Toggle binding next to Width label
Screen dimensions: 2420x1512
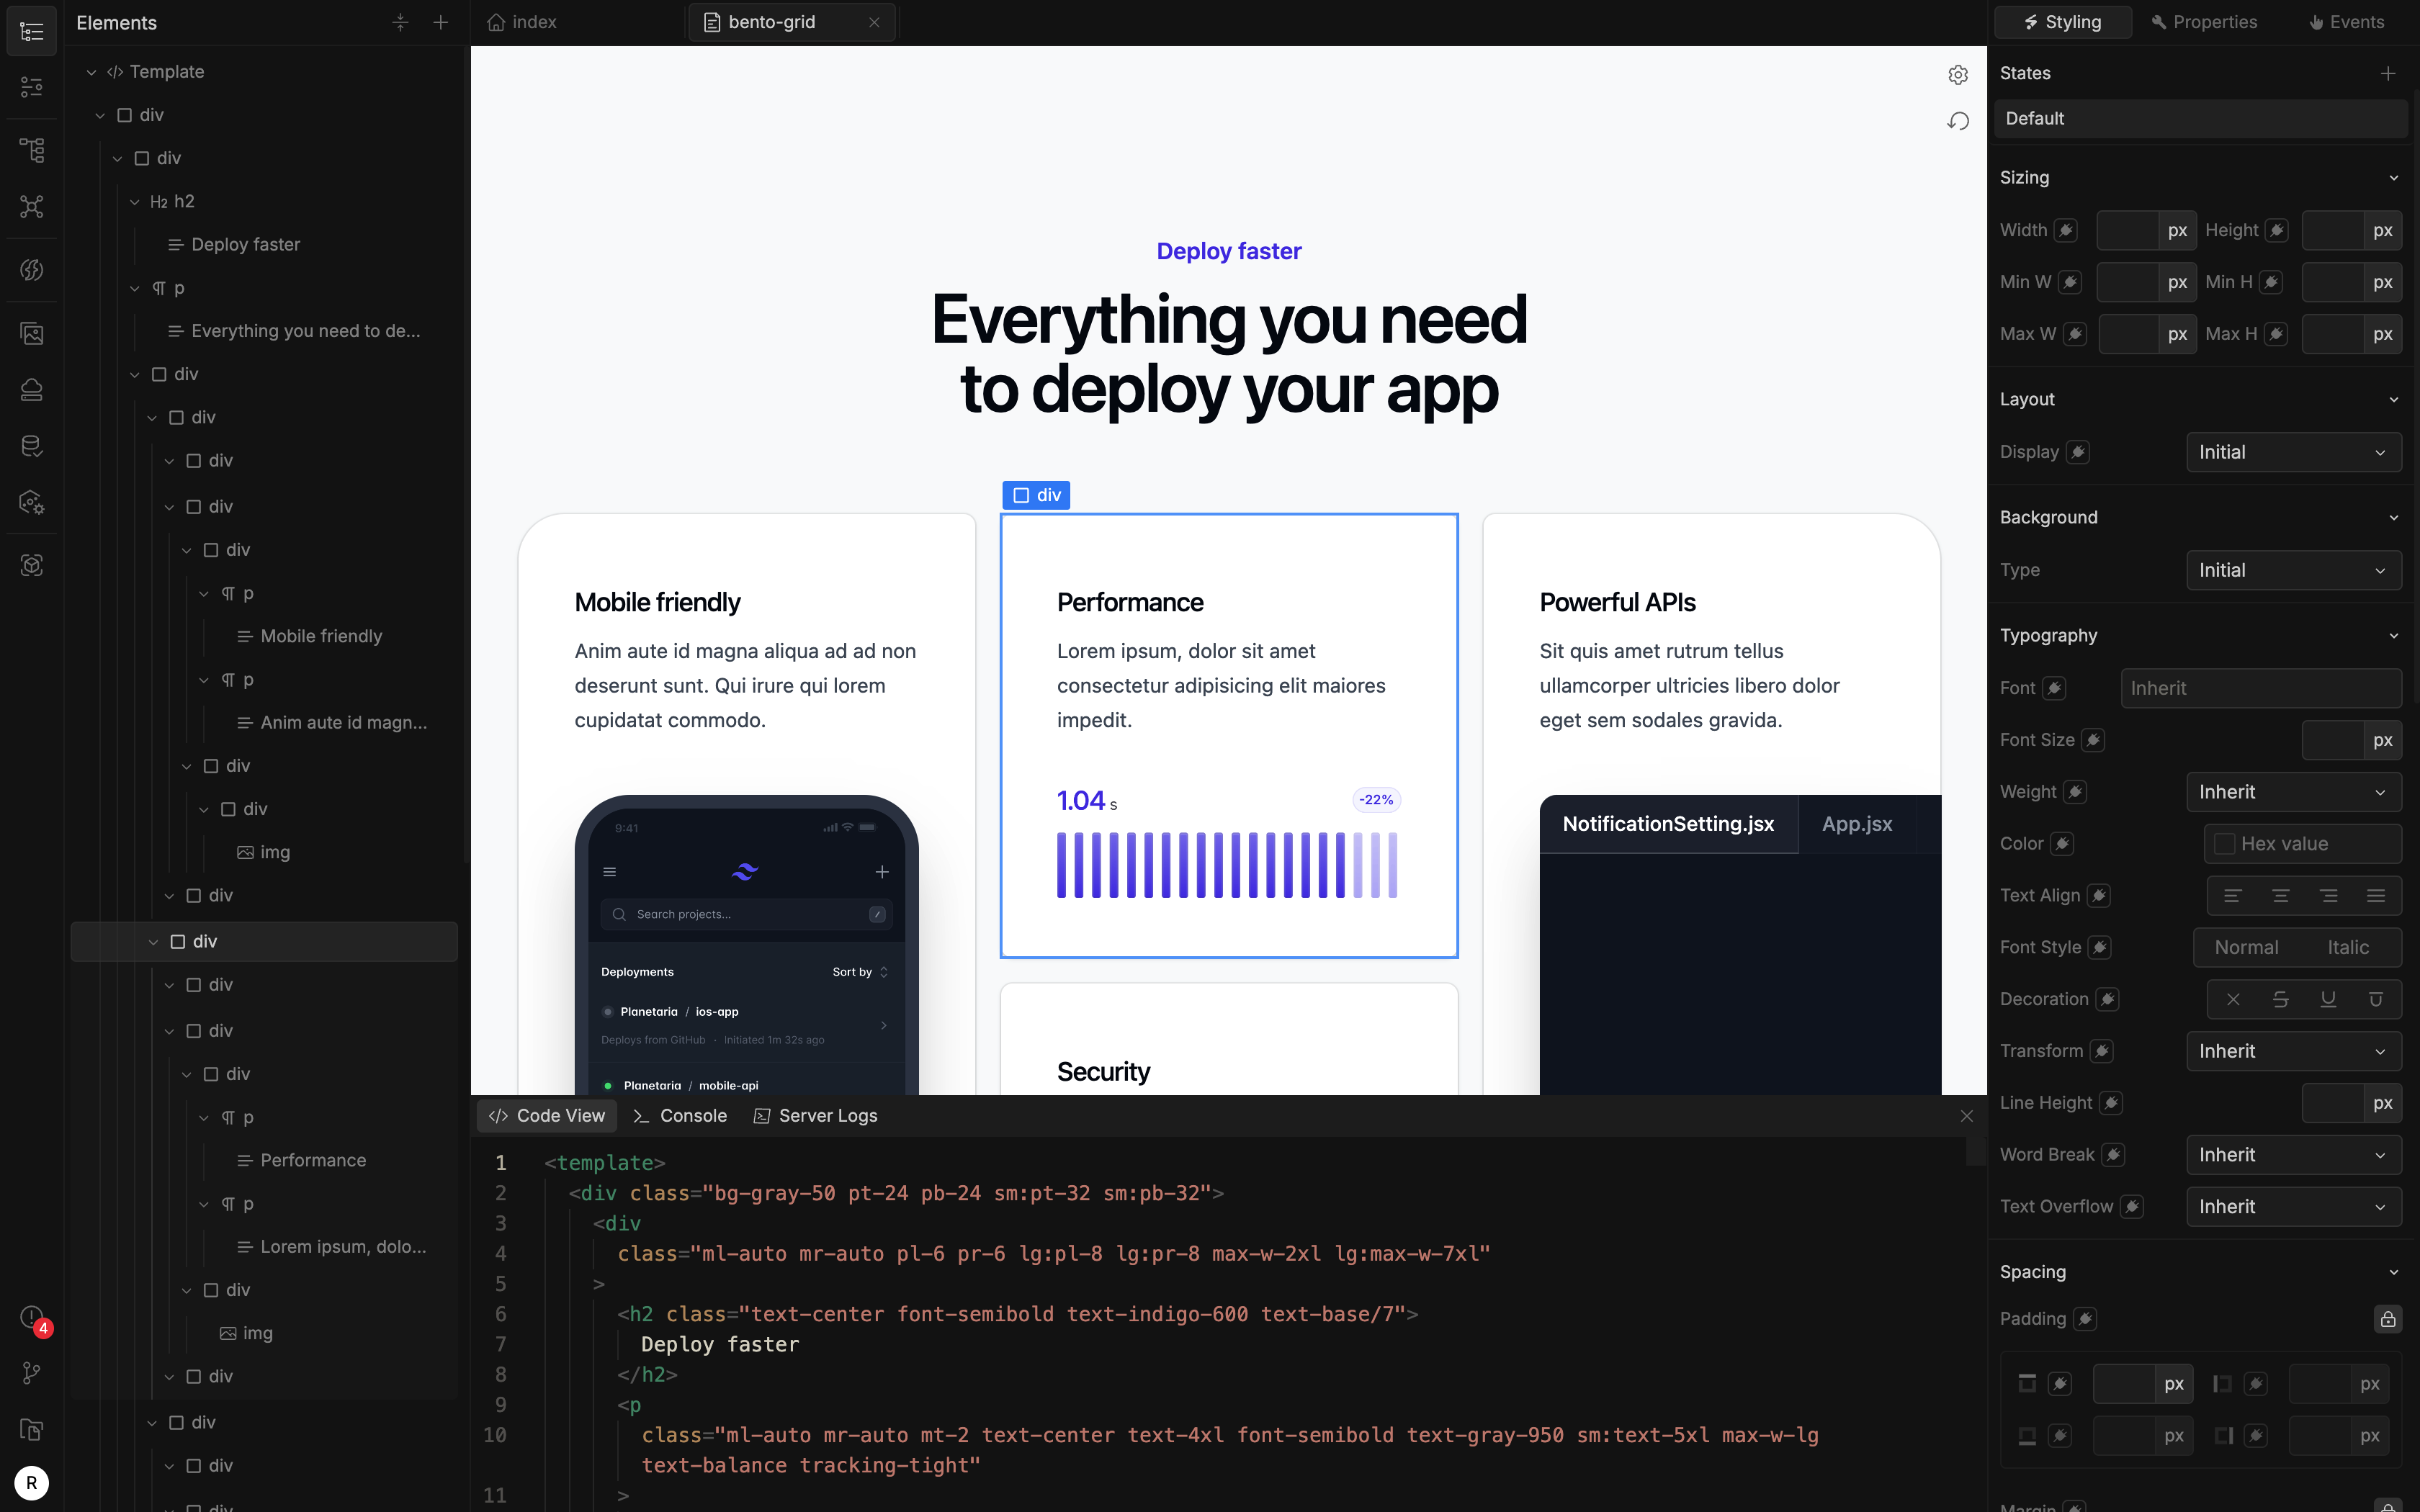tap(2066, 230)
